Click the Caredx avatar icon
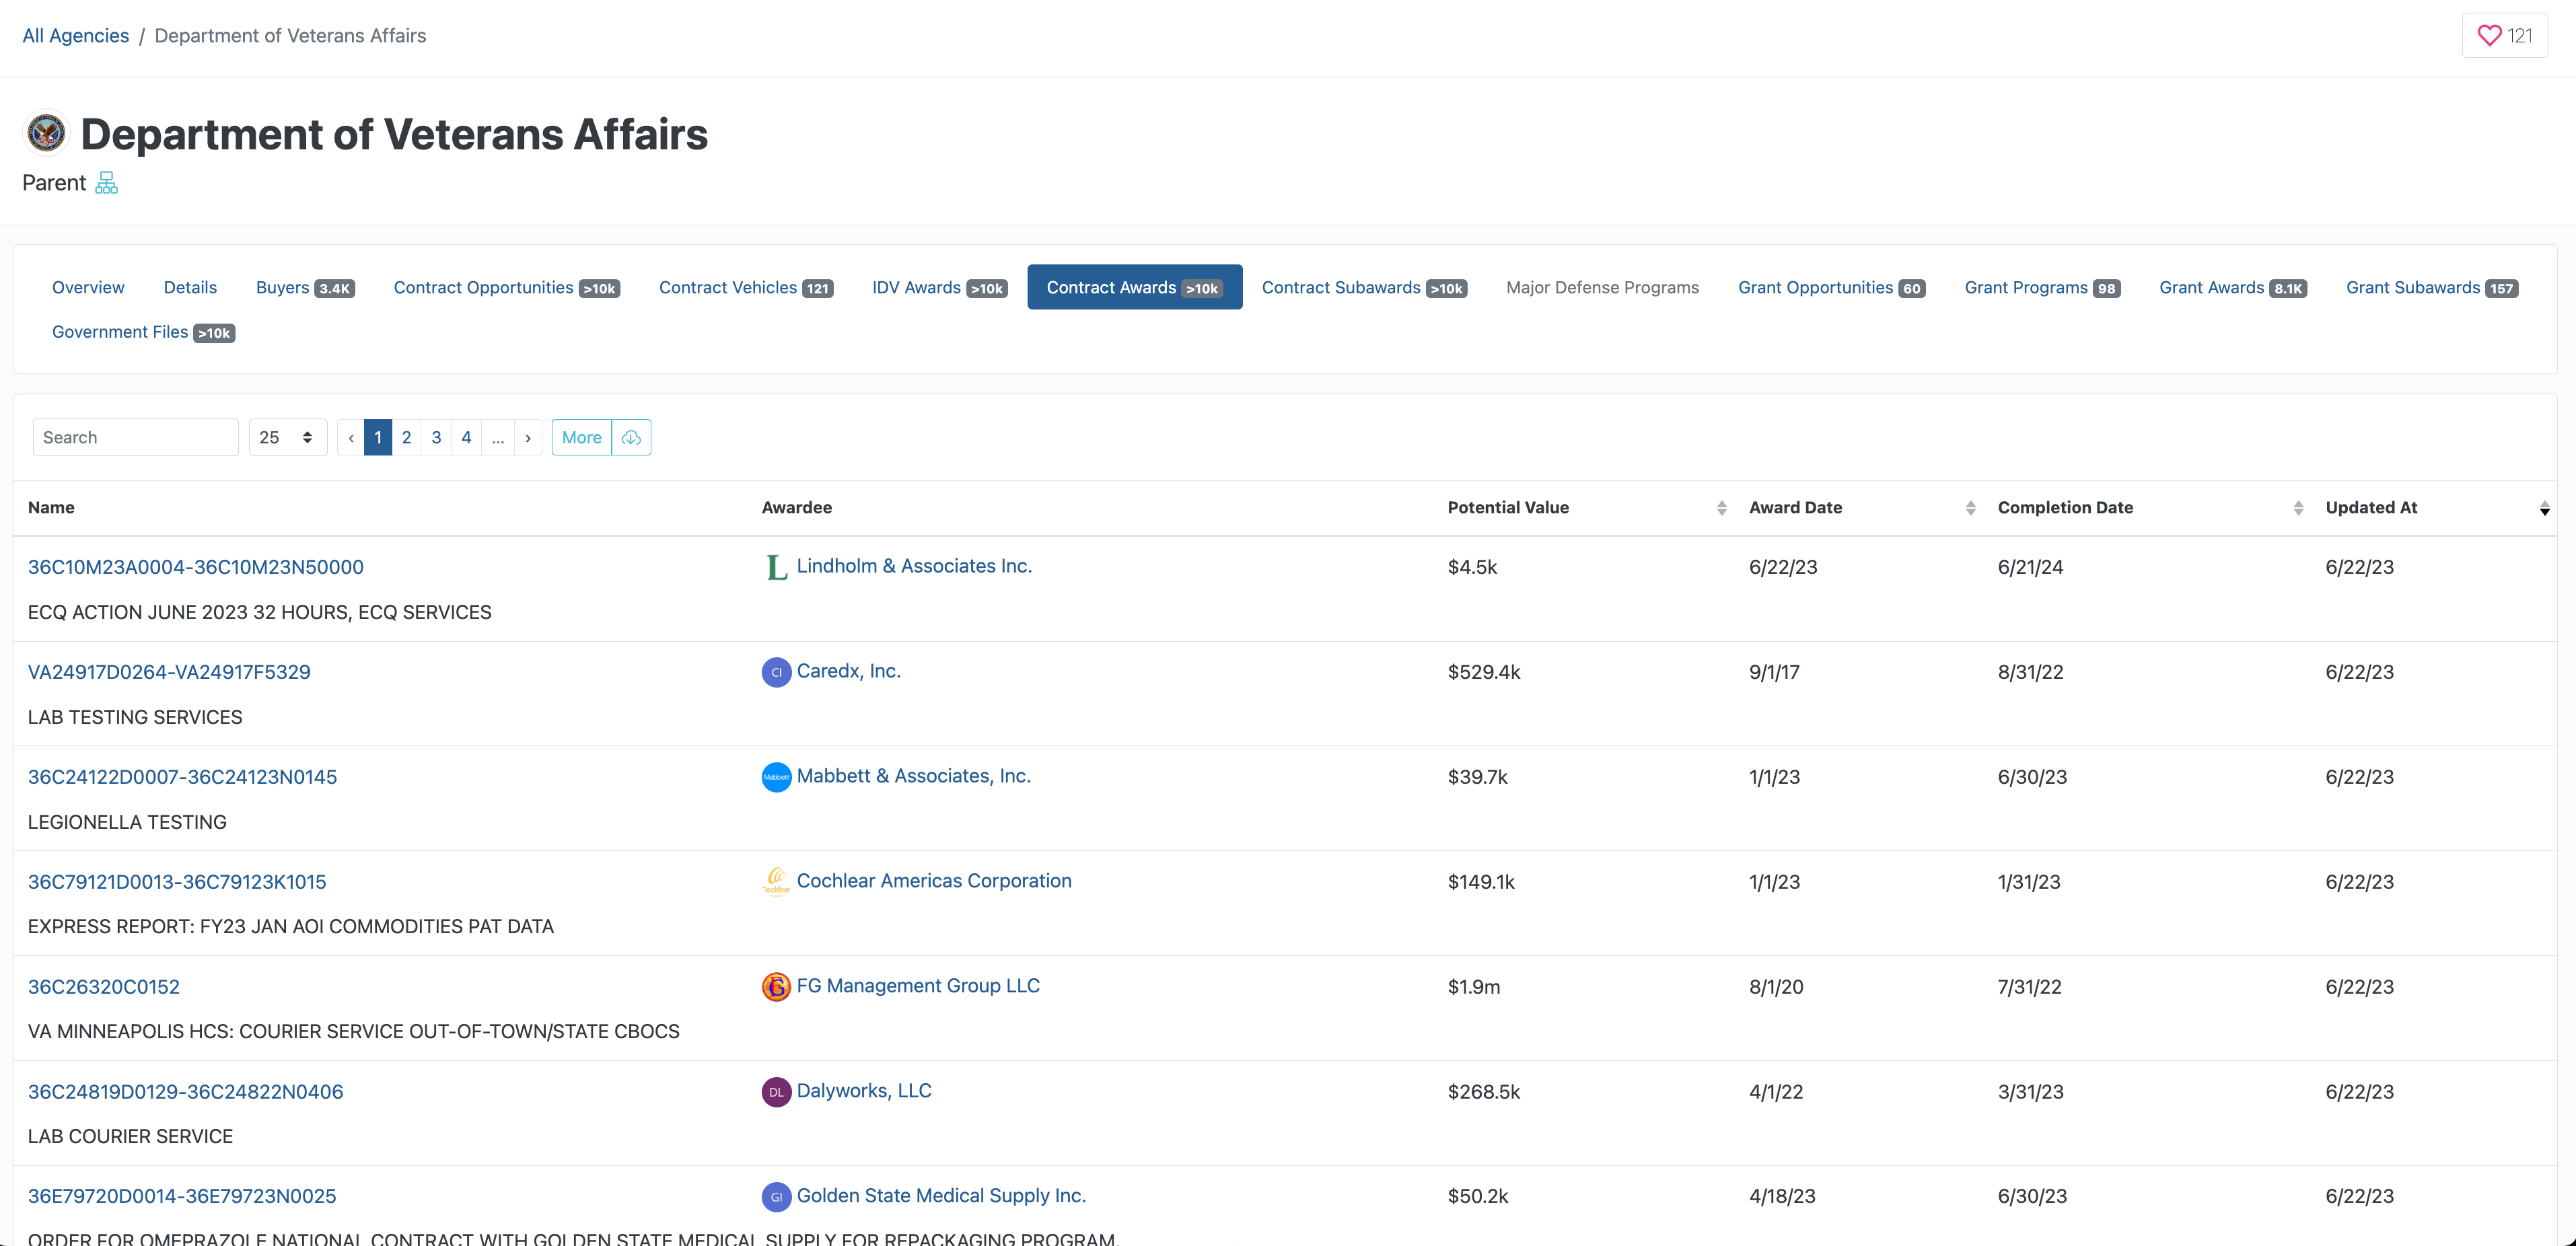2576x1246 pixels. pos(776,672)
